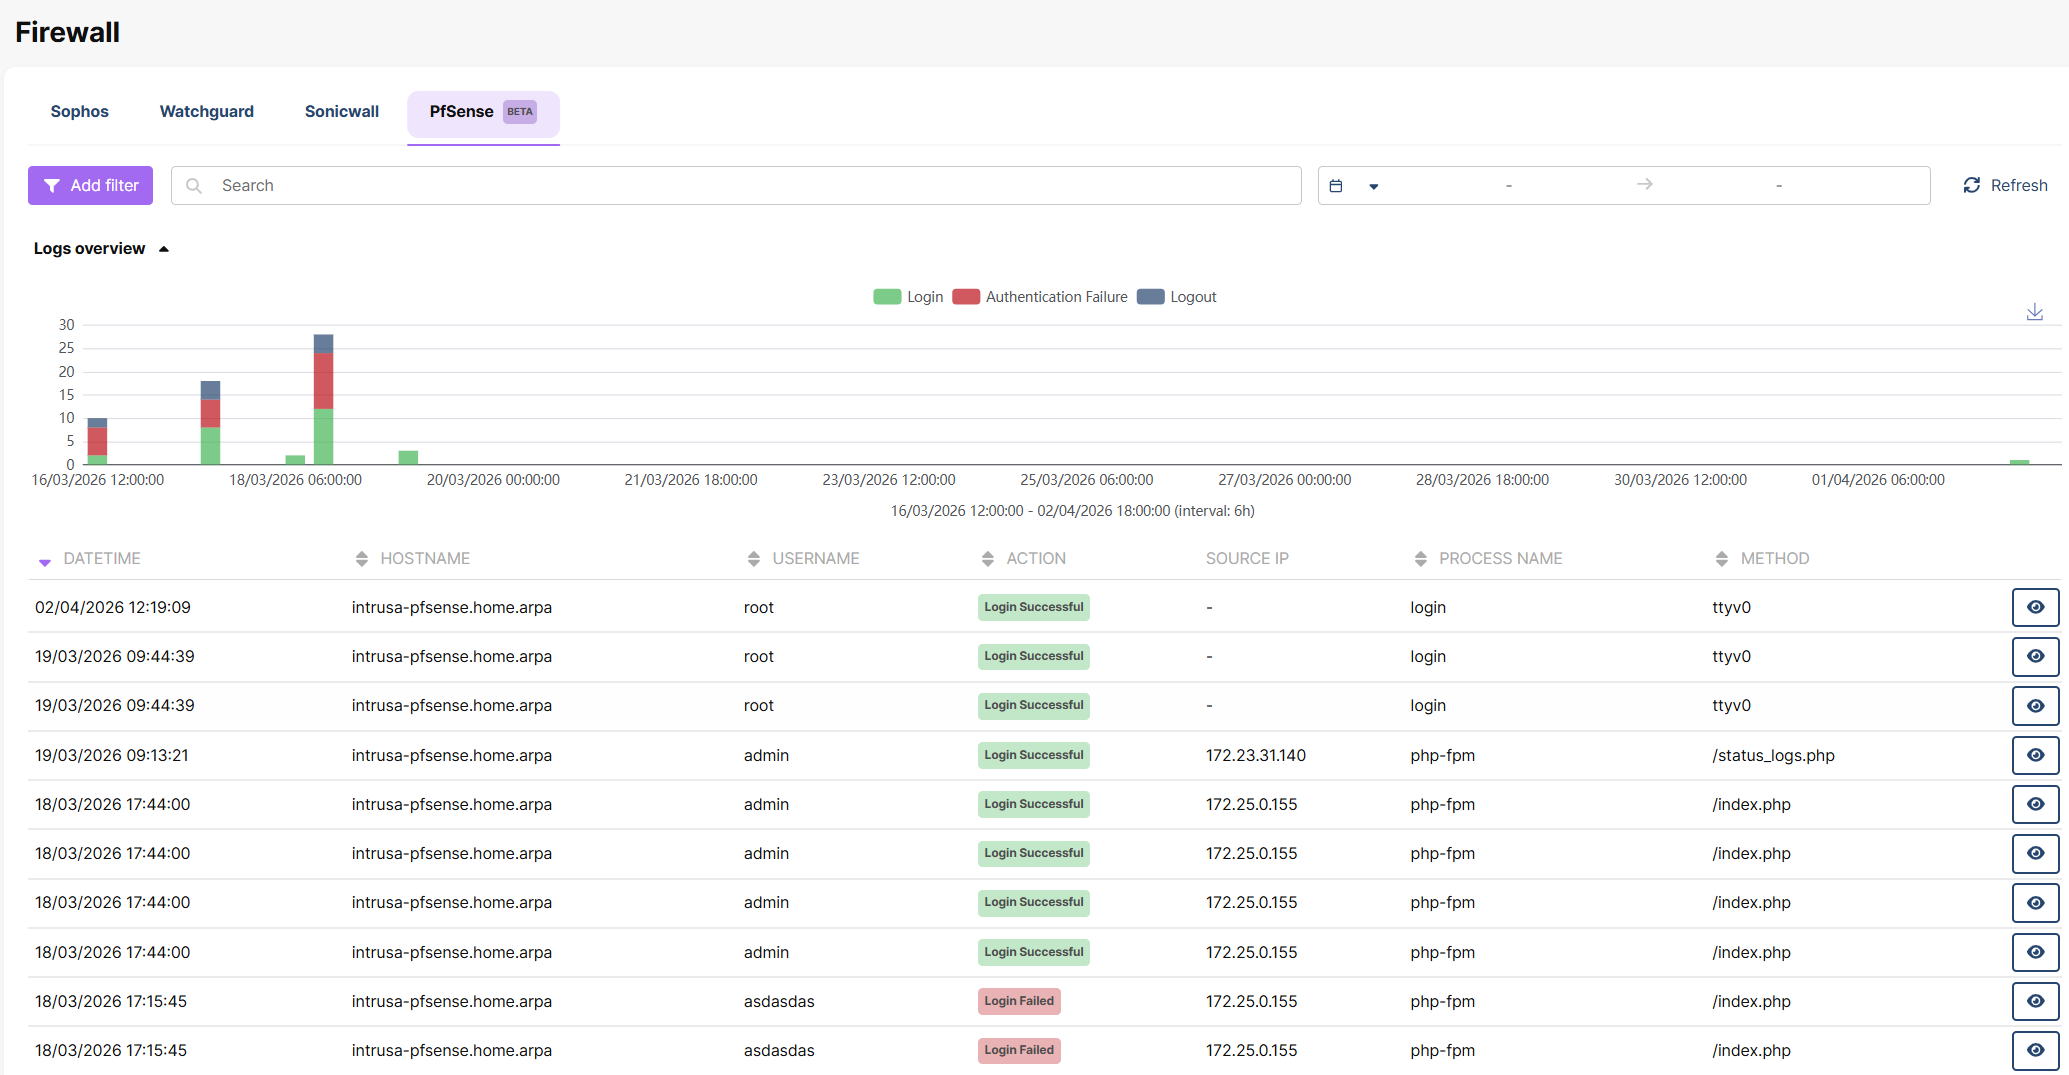The height and width of the screenshot is (1075, 2069).
Task: Sort table by Username column
Action: [x=753, y=559]
